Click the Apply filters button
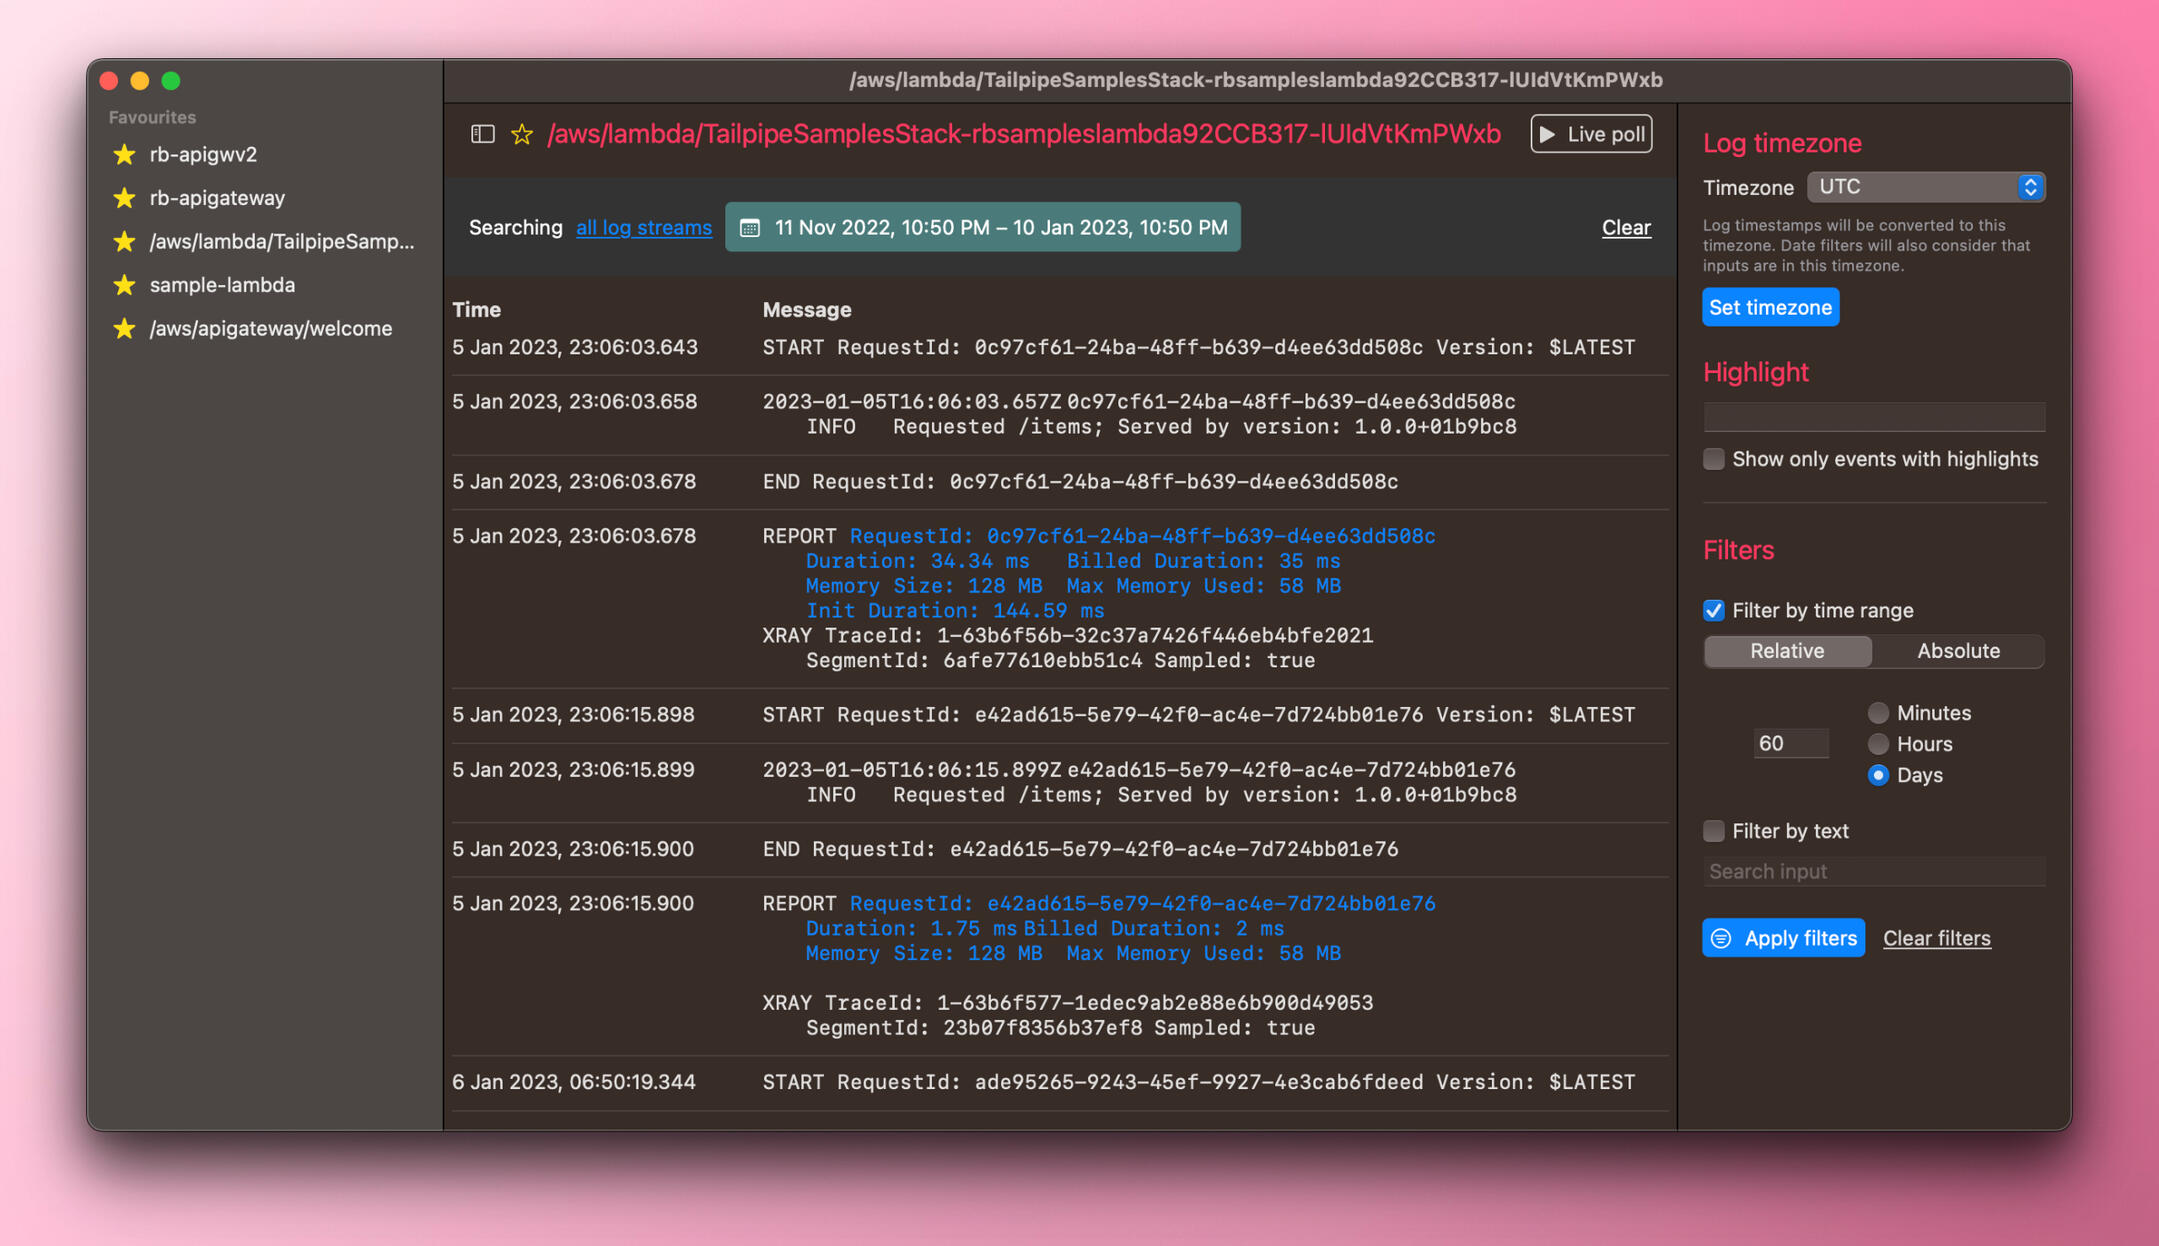 point(1783,938)
